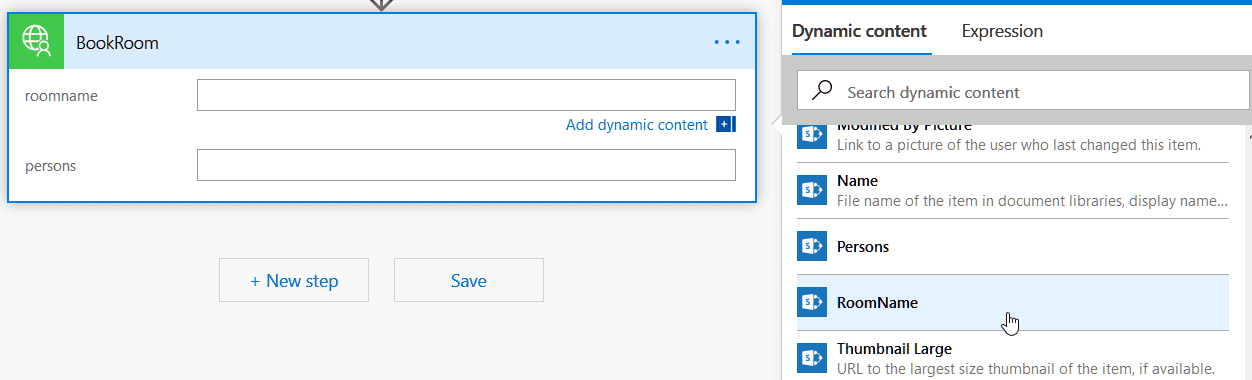Click the New step button
1252x380 pixels.
[294, 280]
